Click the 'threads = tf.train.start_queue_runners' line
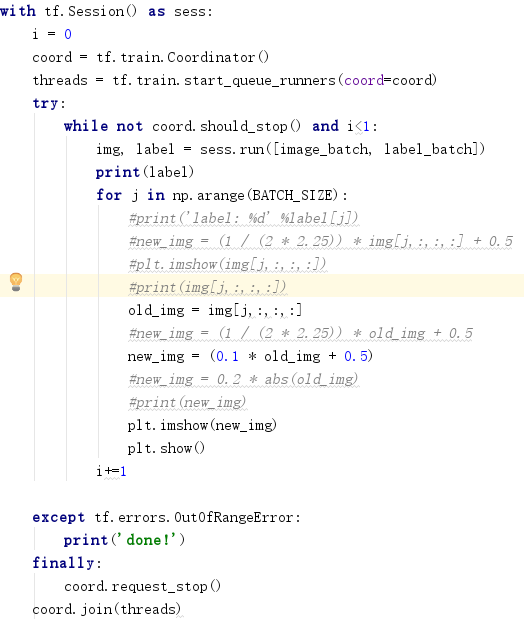 [x=235, y=81]
